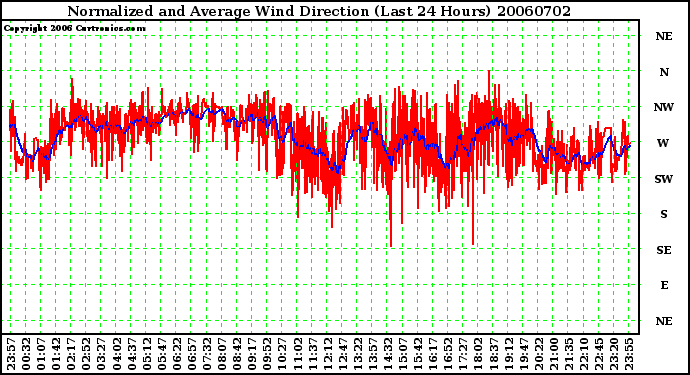Click the 15:42 time label

tap(418, 354)
